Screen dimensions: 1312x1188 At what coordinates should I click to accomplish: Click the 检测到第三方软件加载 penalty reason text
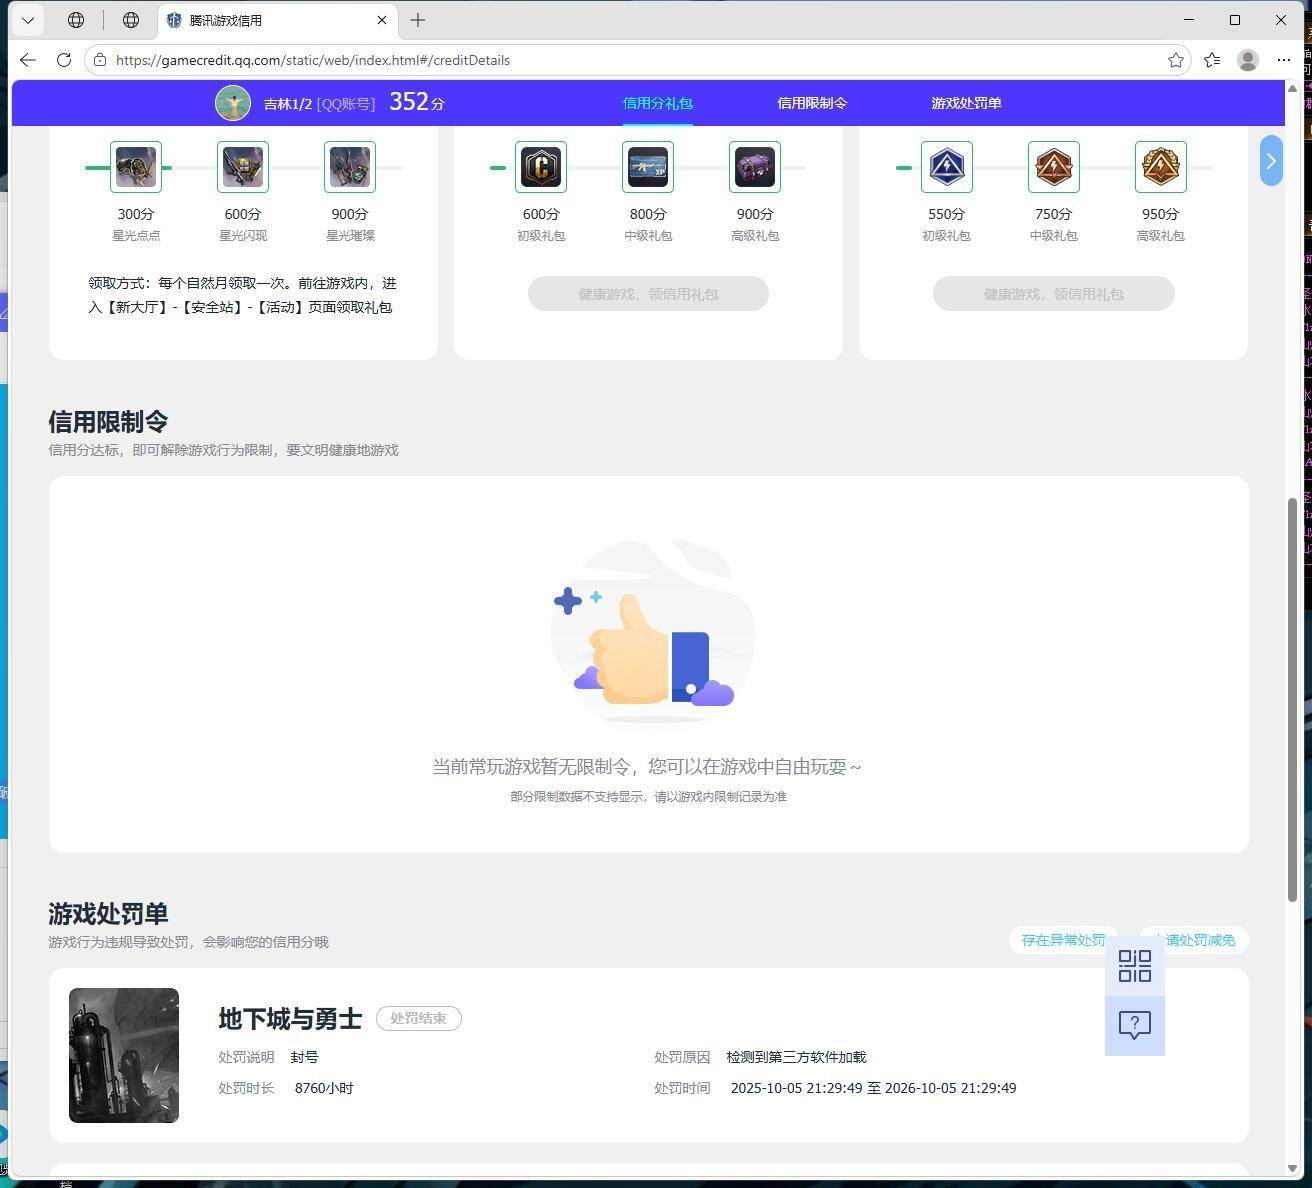tap(797, 1057)
